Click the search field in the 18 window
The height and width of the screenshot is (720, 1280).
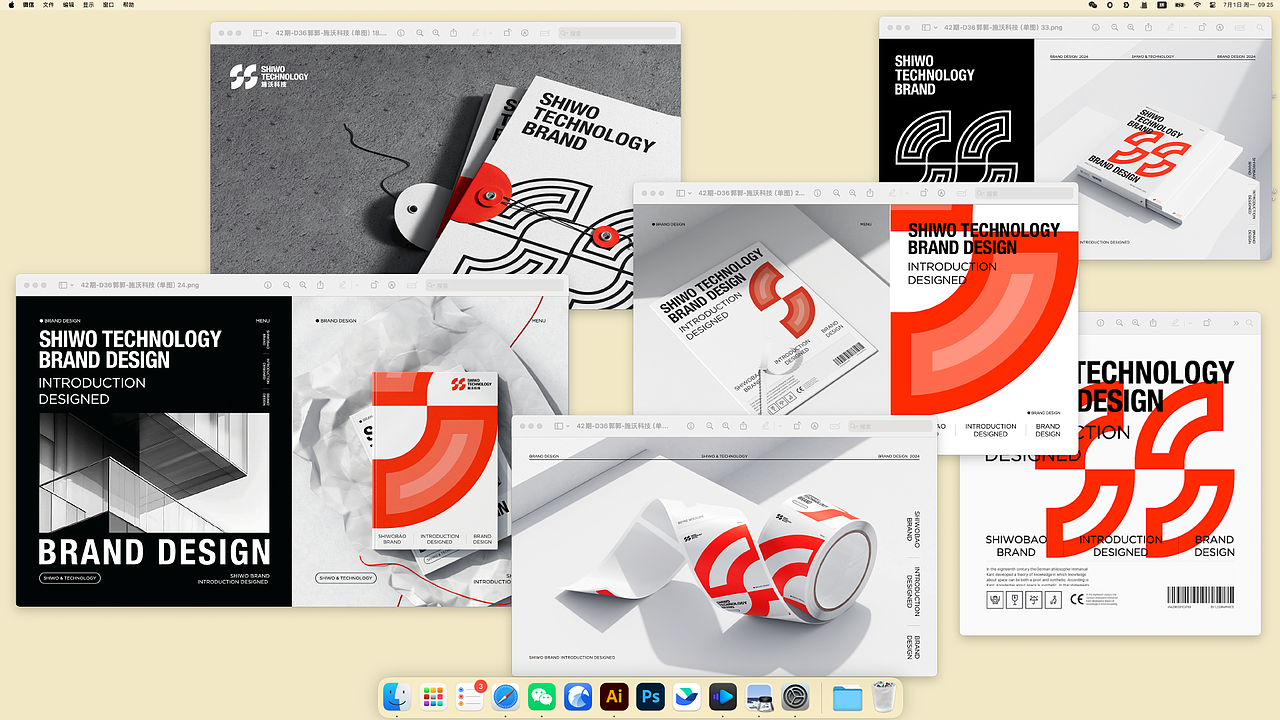coord(617,33)
